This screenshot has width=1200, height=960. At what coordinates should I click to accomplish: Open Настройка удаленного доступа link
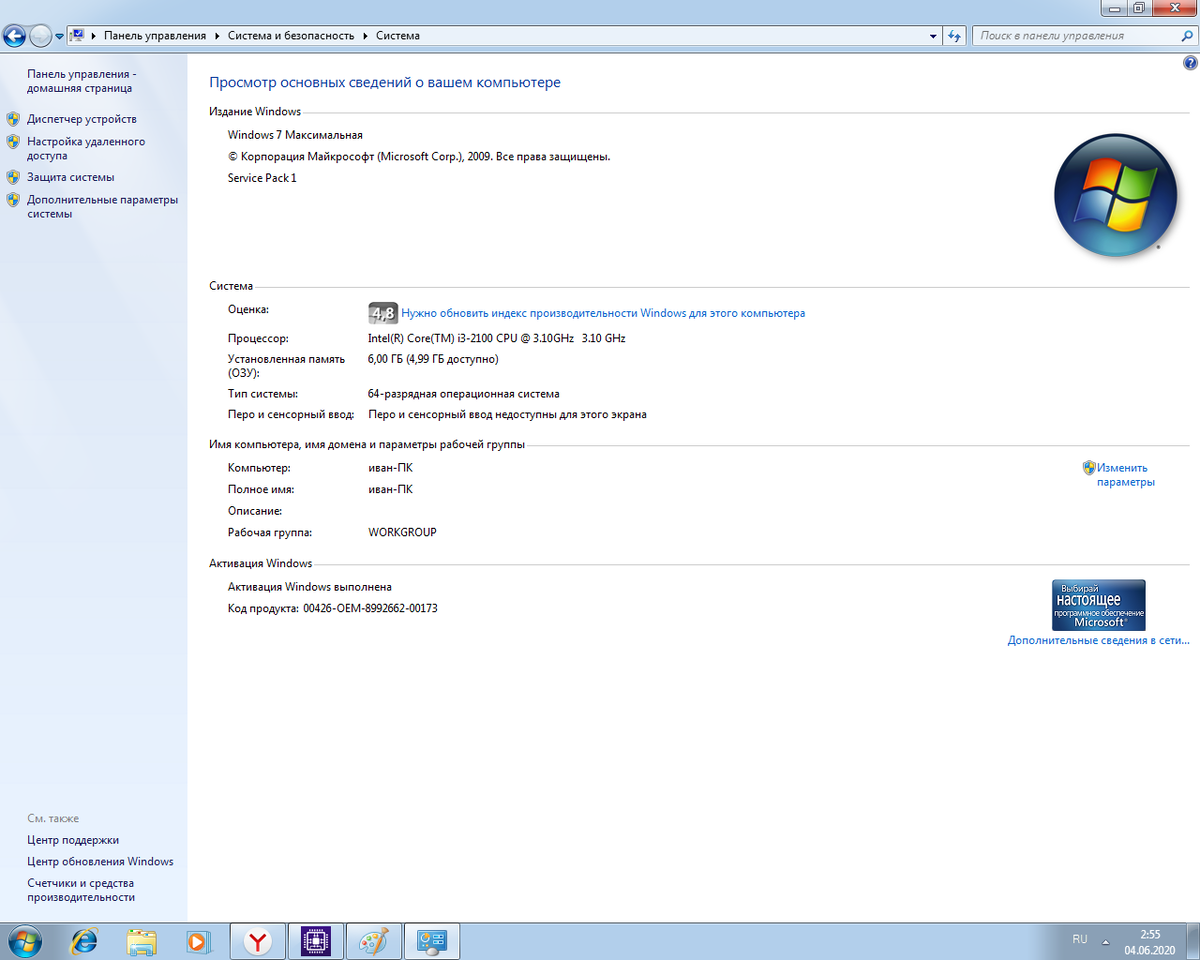[x=86, y=149]
